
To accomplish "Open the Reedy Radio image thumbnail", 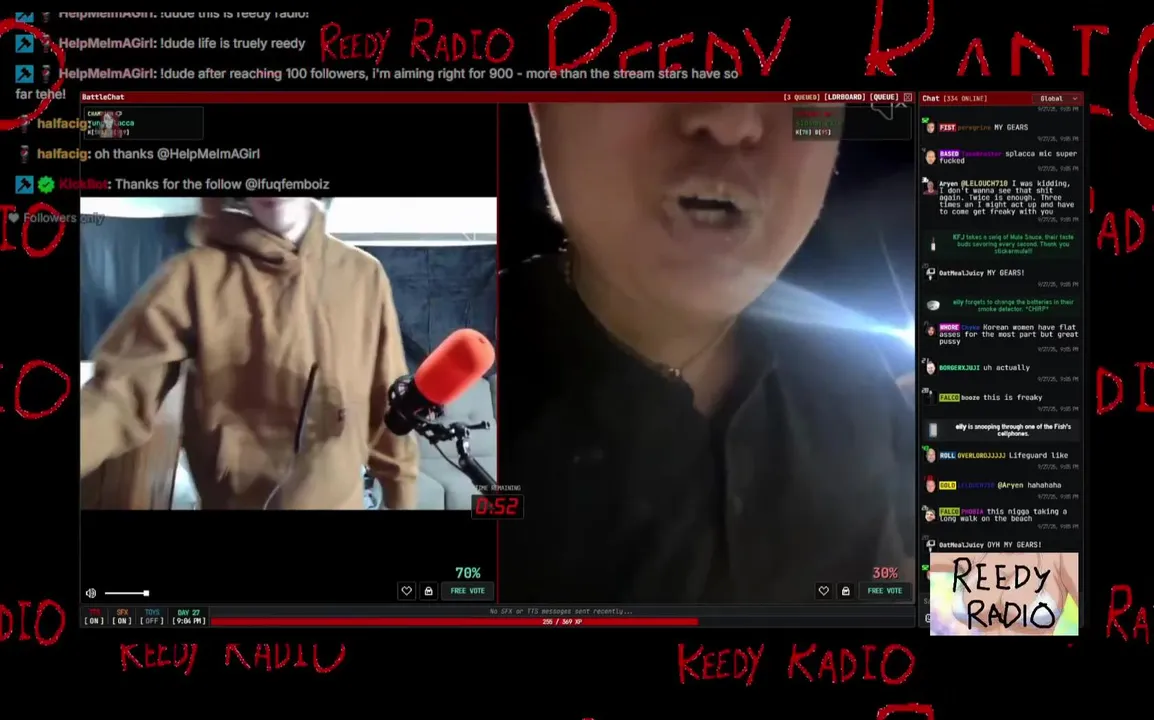I will (1004, 594).
